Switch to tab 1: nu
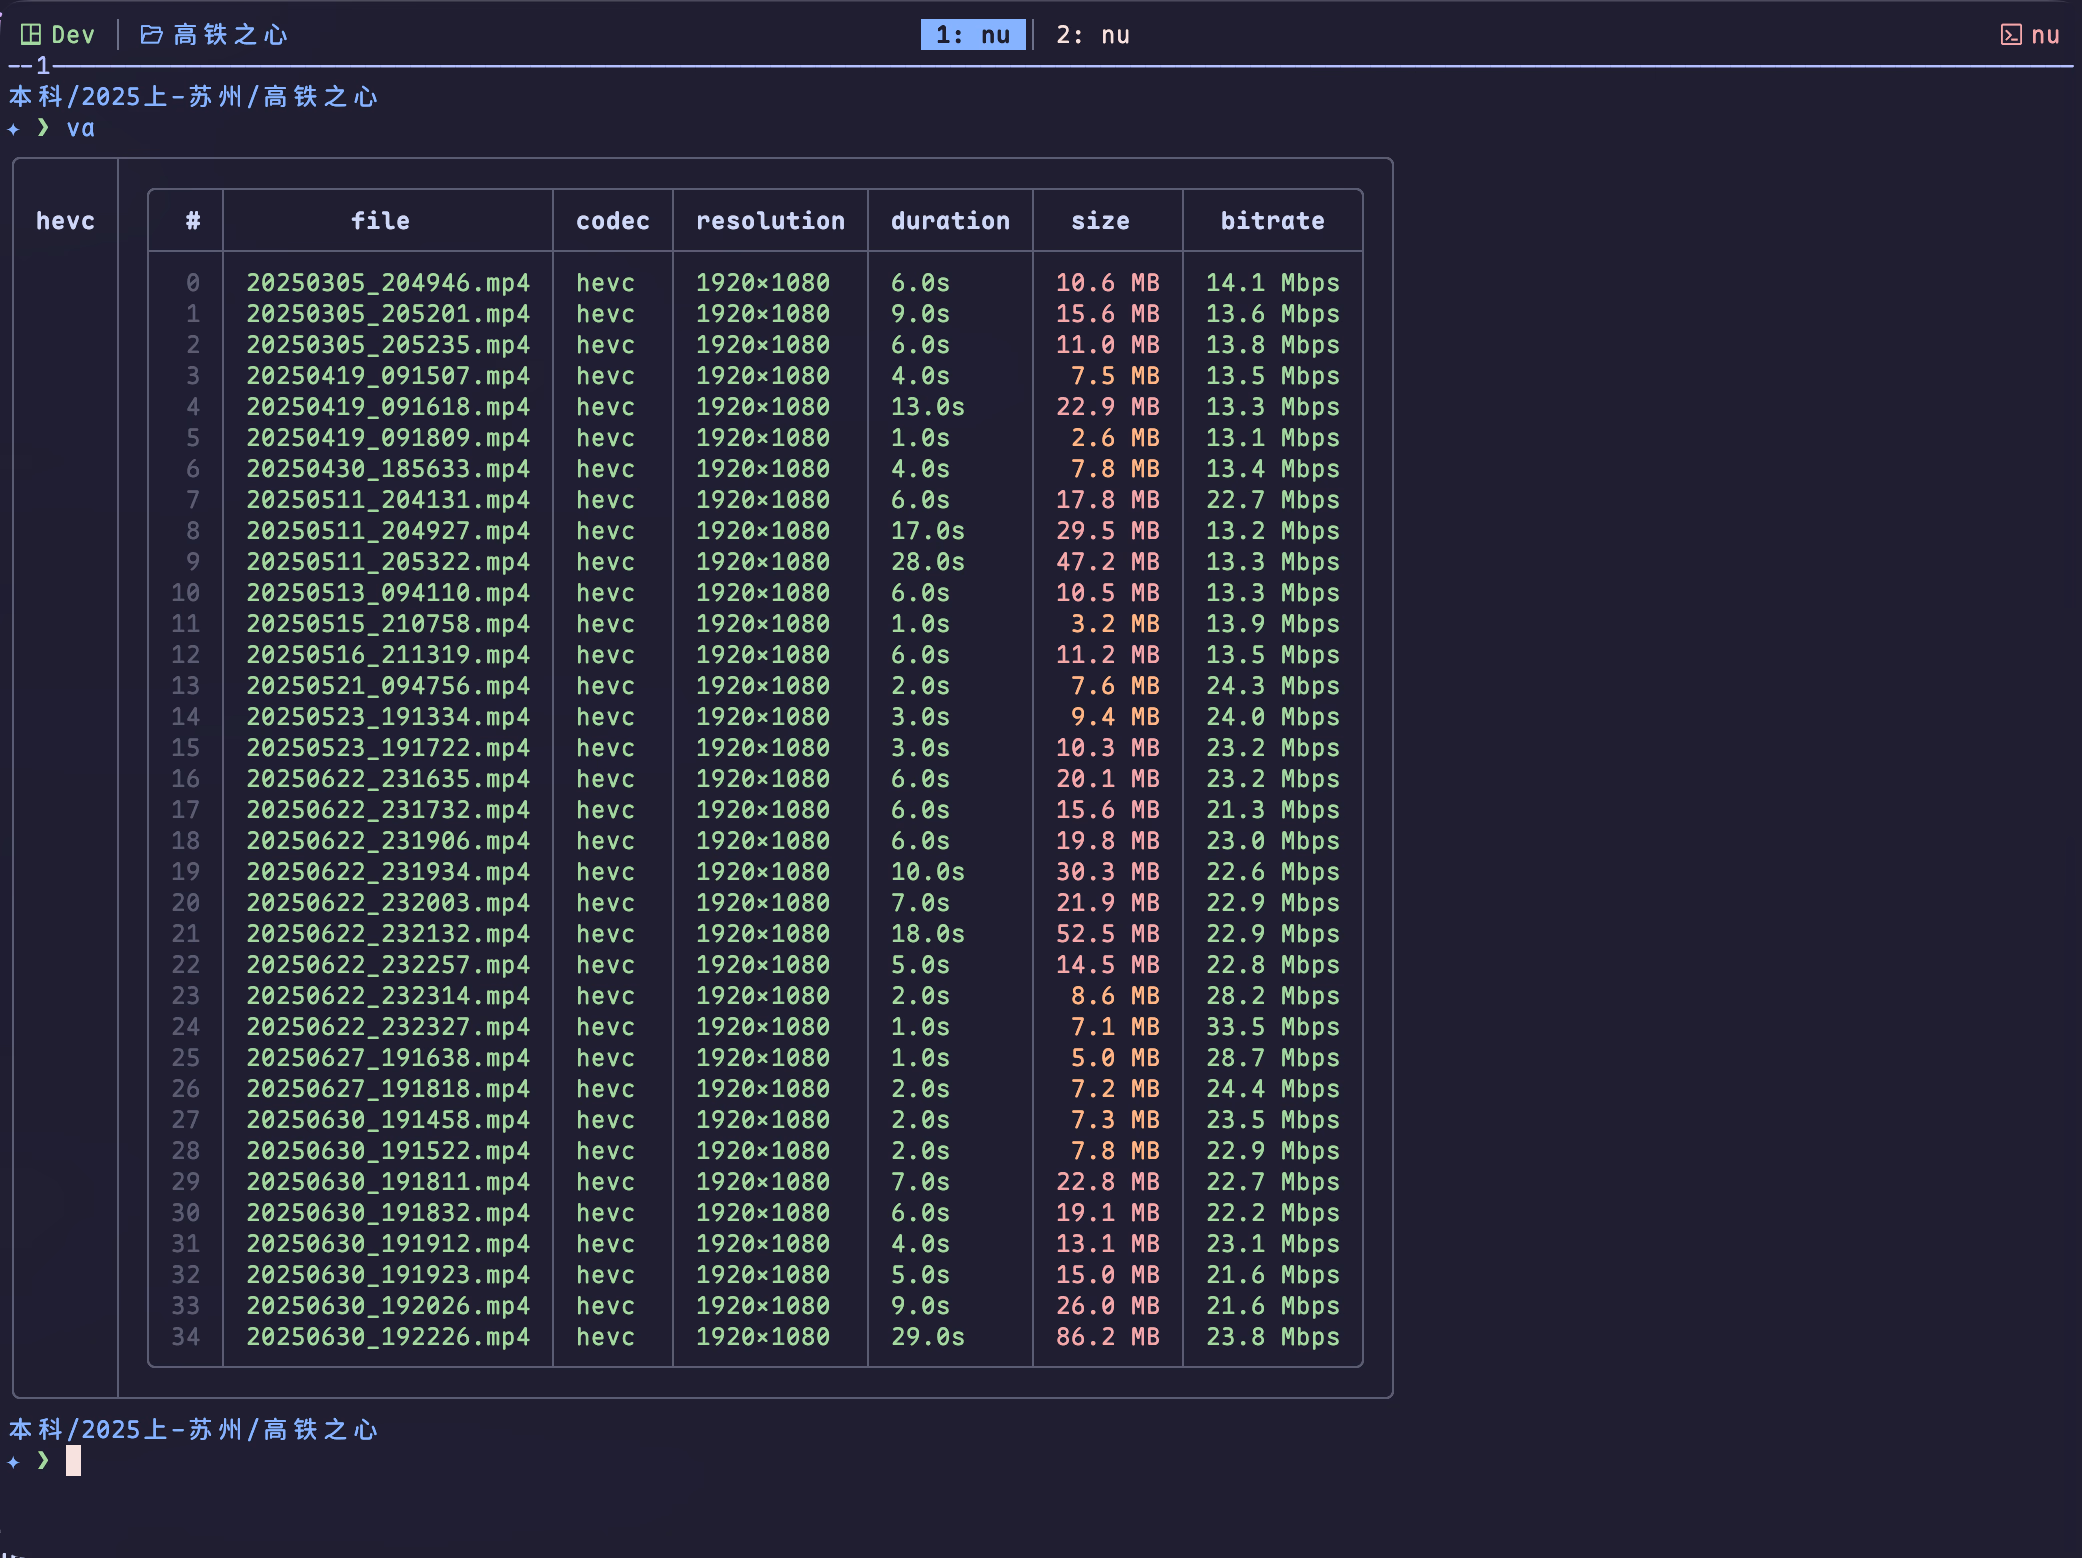 tap(972, 35)
